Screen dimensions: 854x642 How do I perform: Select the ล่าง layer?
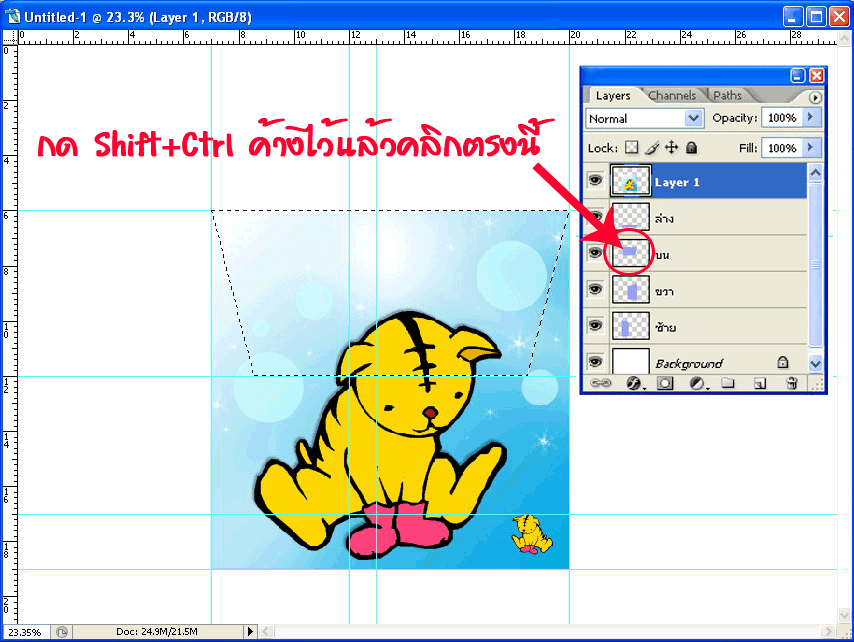(x=695, y=217)
